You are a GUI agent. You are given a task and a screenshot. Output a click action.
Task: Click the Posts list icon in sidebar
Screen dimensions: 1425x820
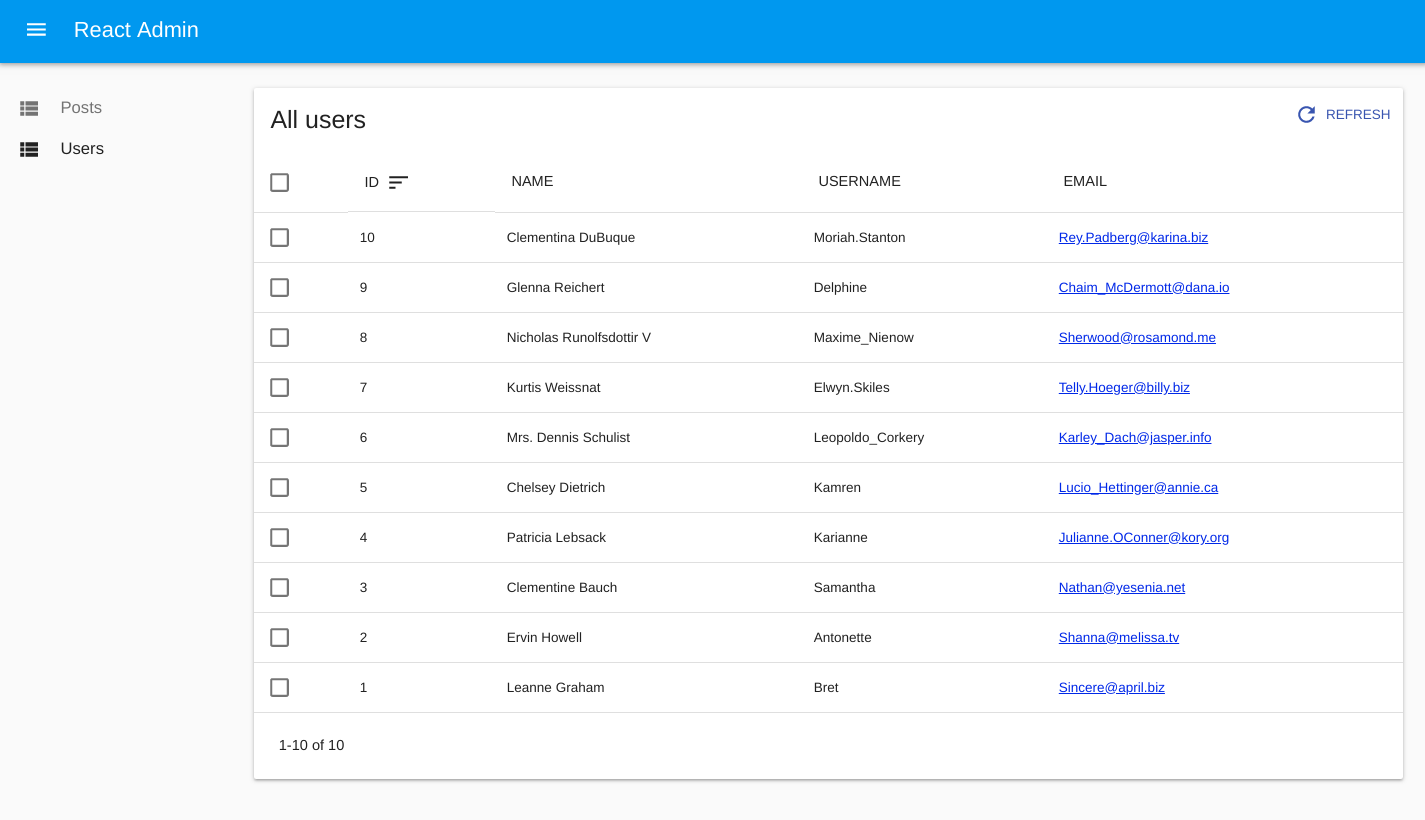(29, 108)
